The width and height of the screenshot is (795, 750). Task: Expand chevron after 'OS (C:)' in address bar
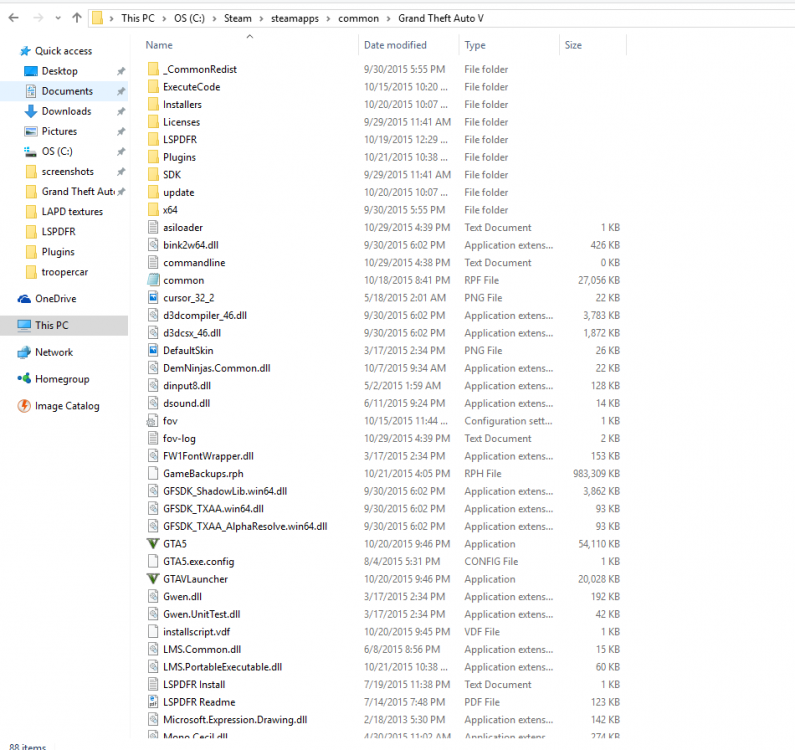click(215, 19)
